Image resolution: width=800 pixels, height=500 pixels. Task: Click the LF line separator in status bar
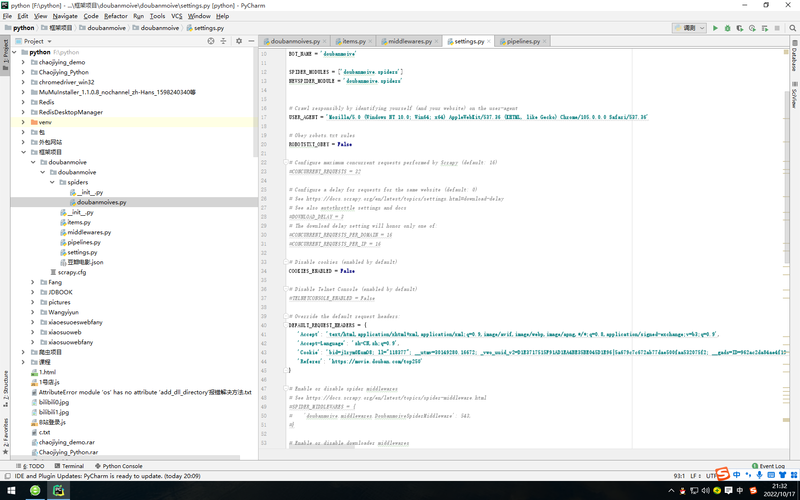[695, 476]
